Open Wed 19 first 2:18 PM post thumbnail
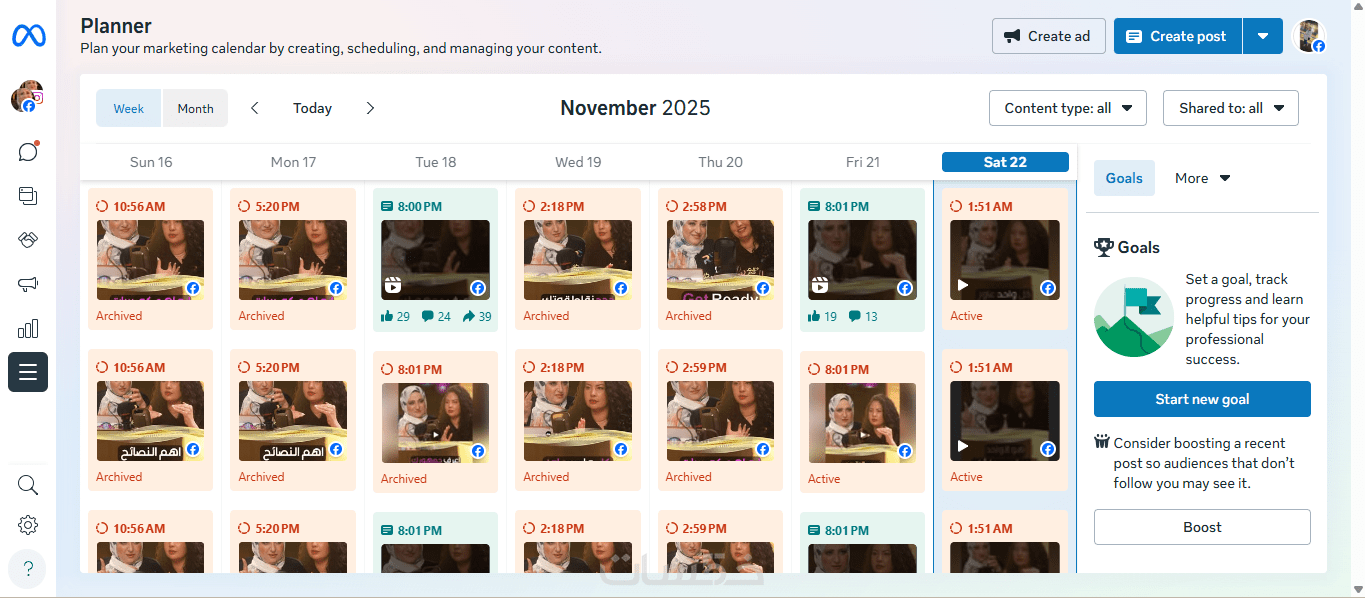The height and width of the screenshot is (598, 1365). point(578,260)
